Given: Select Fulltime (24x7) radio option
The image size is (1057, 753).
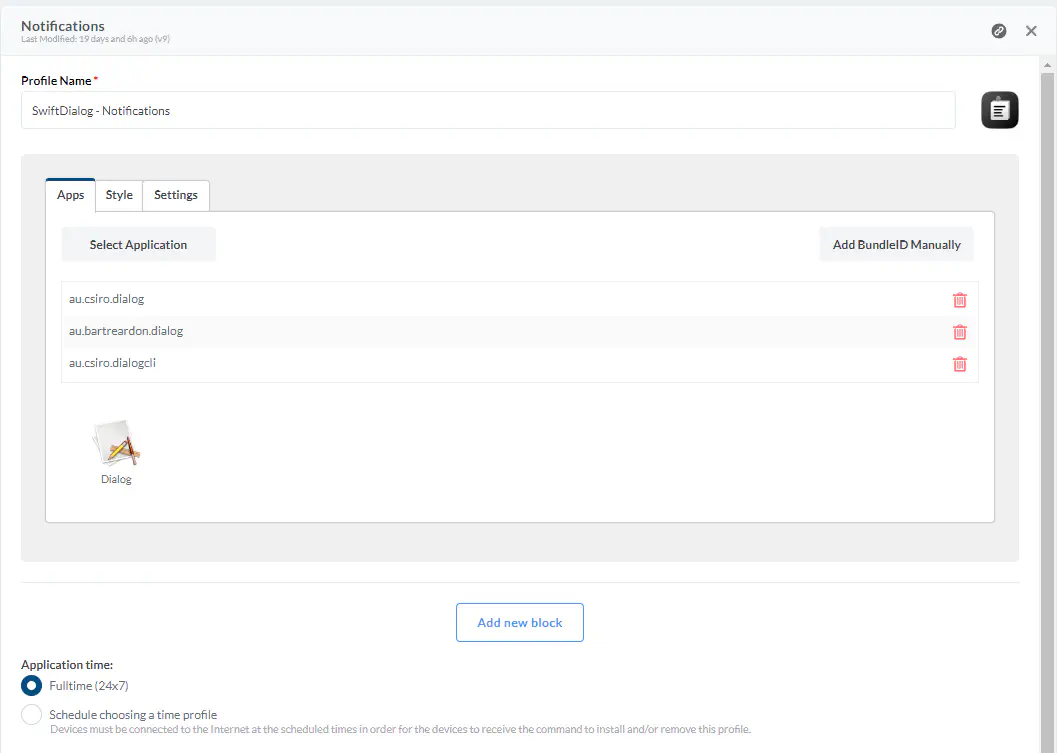Looking at the screenshot, I should (32, 686).
